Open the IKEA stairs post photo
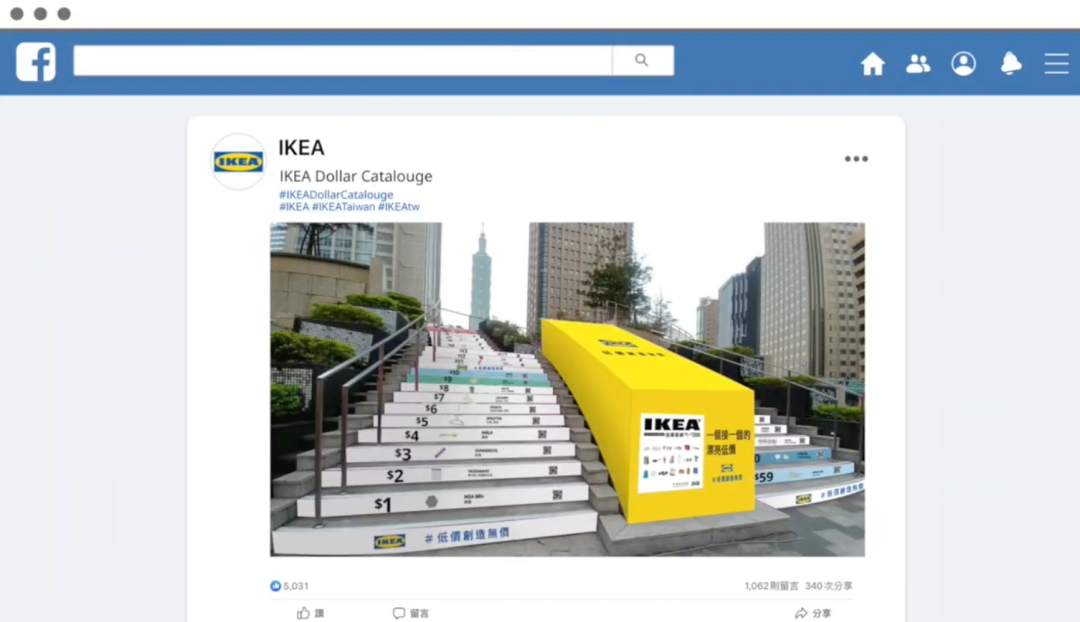Screen dimensions: 1080x622 pyautogui.click(x=567, y=389)
